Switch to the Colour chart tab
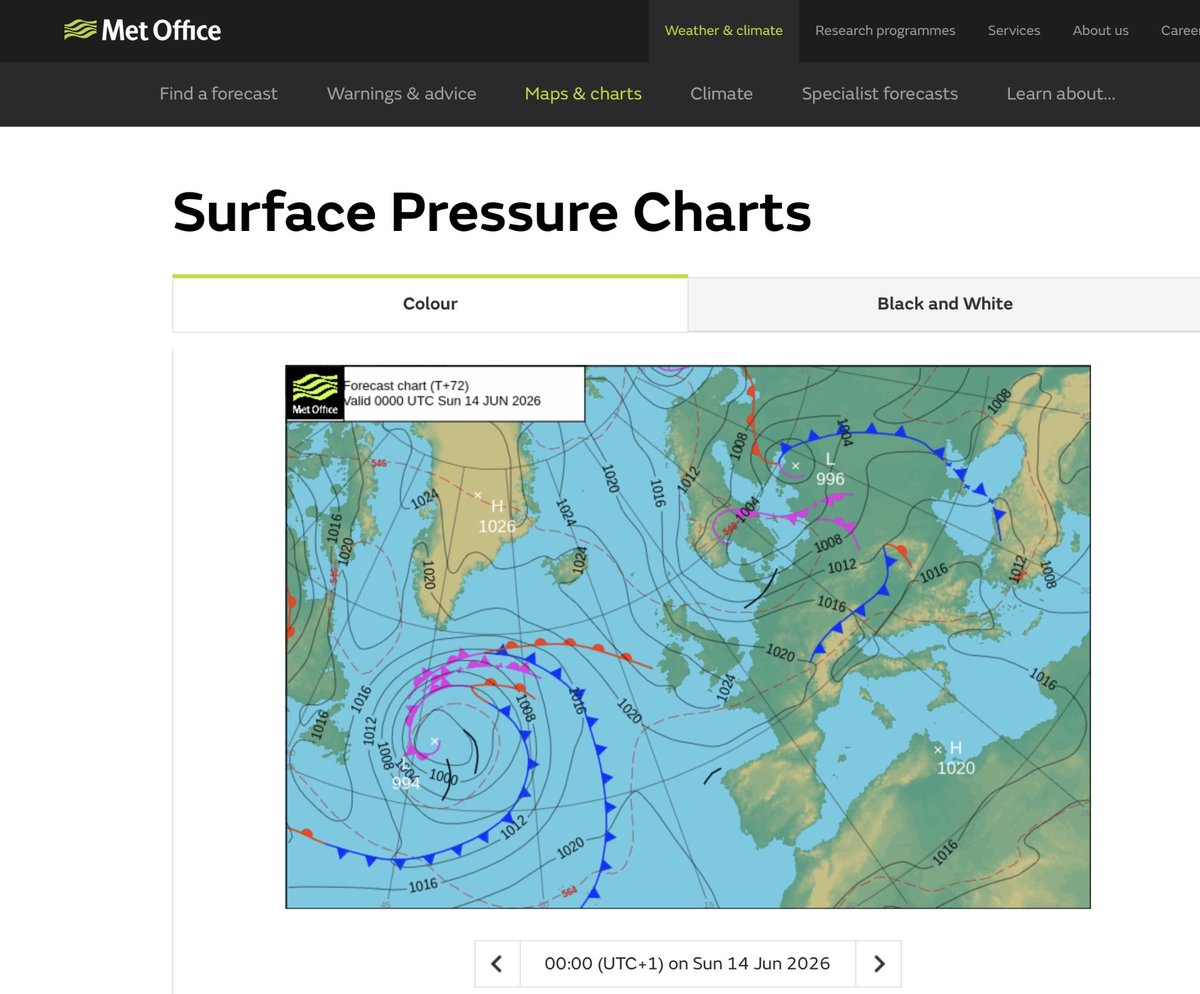This screenshot has width=1200, height=994. pos(430,304)
